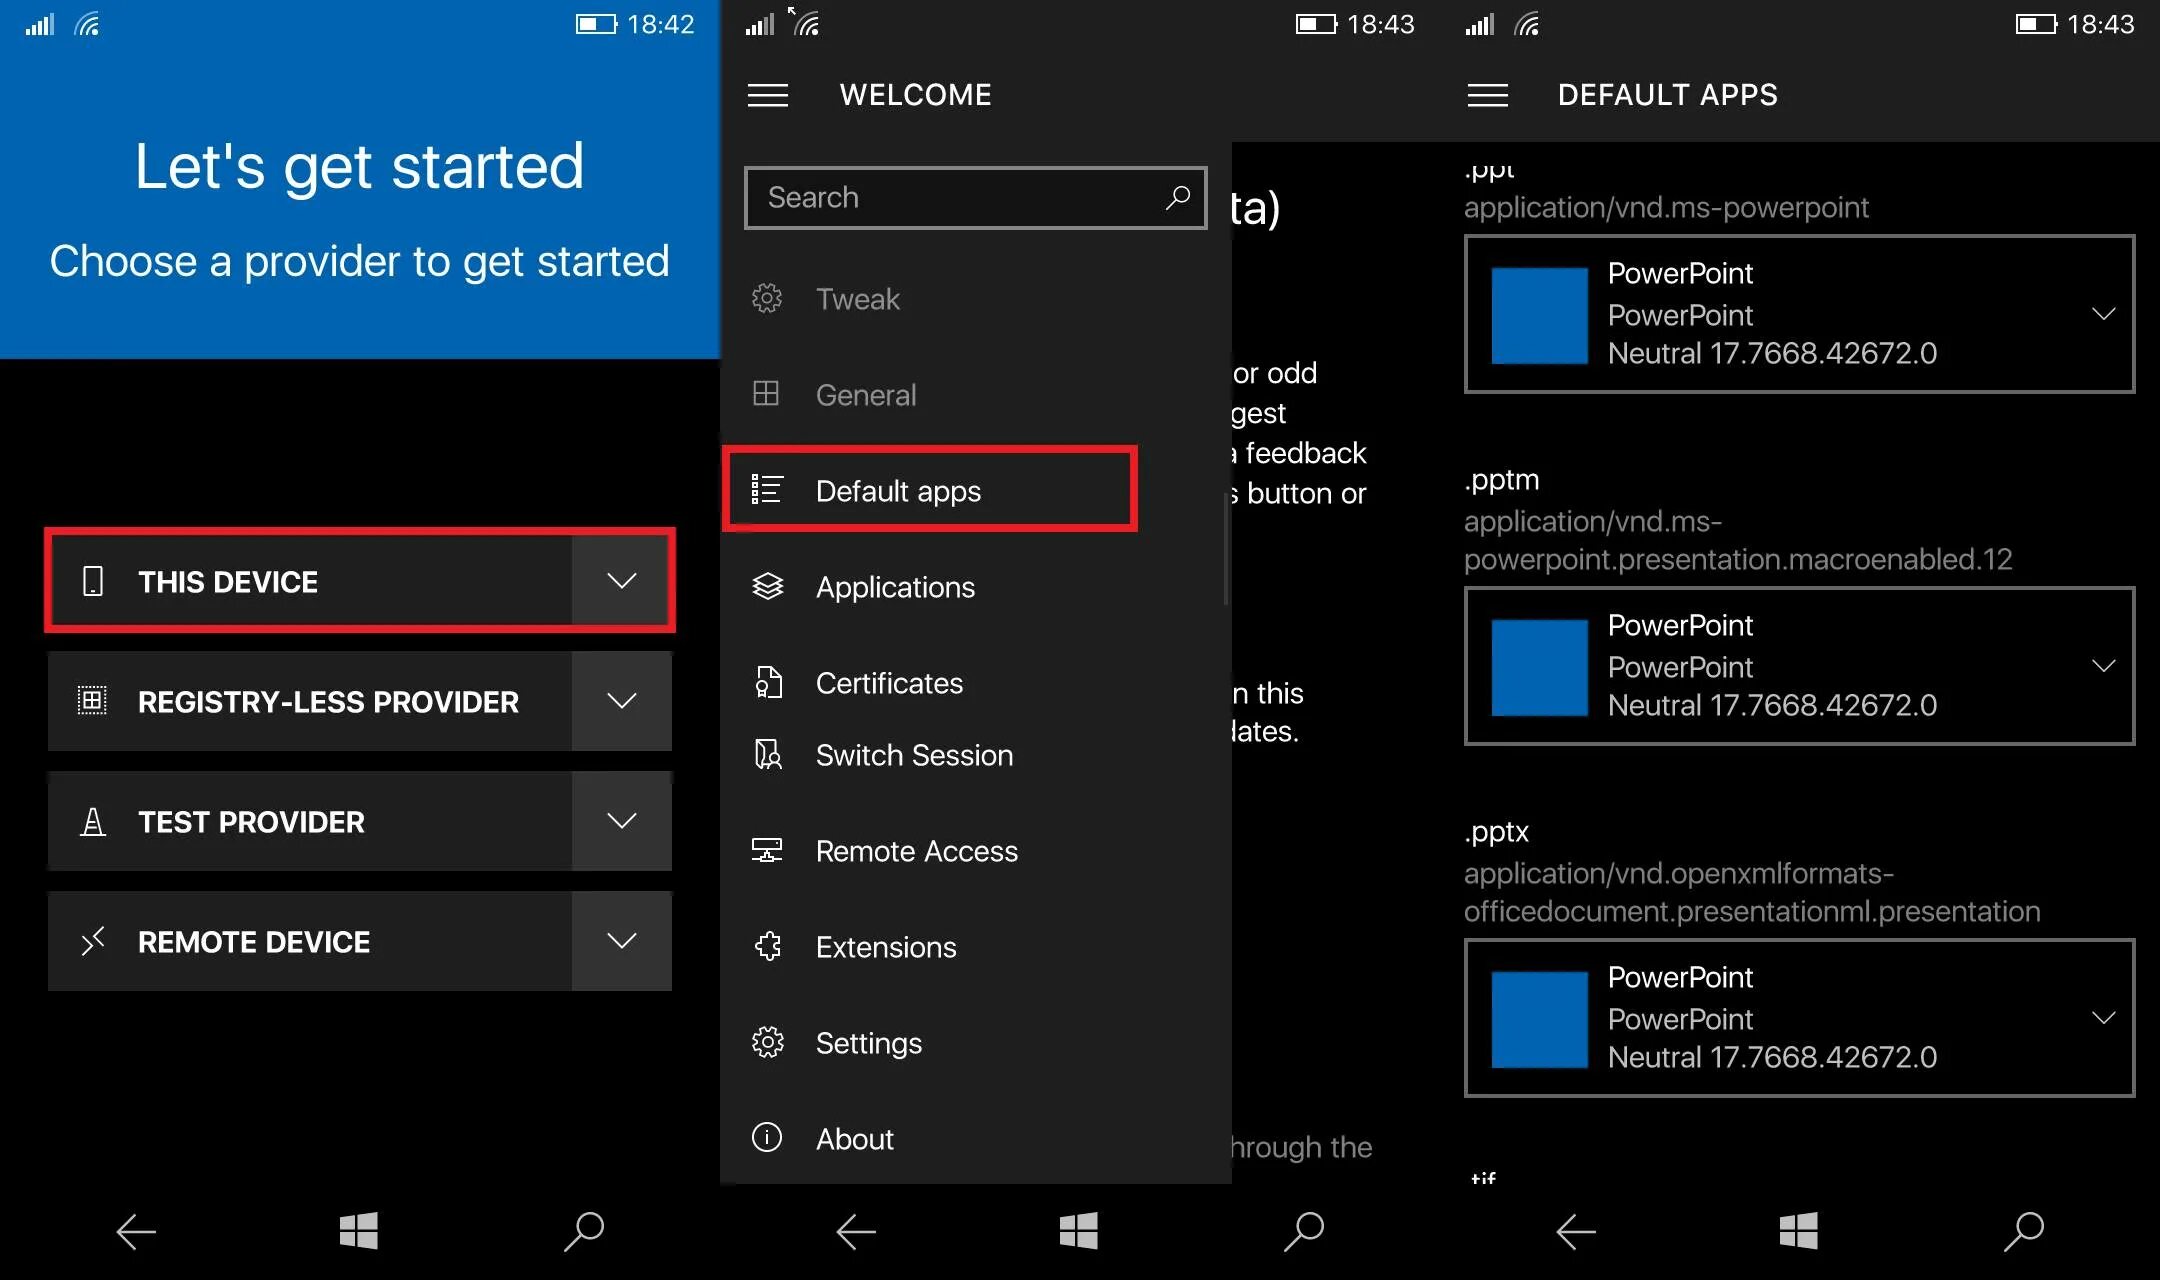Click the About info icon
The image size is (2160, 1280).
(x=767, y=1138)
